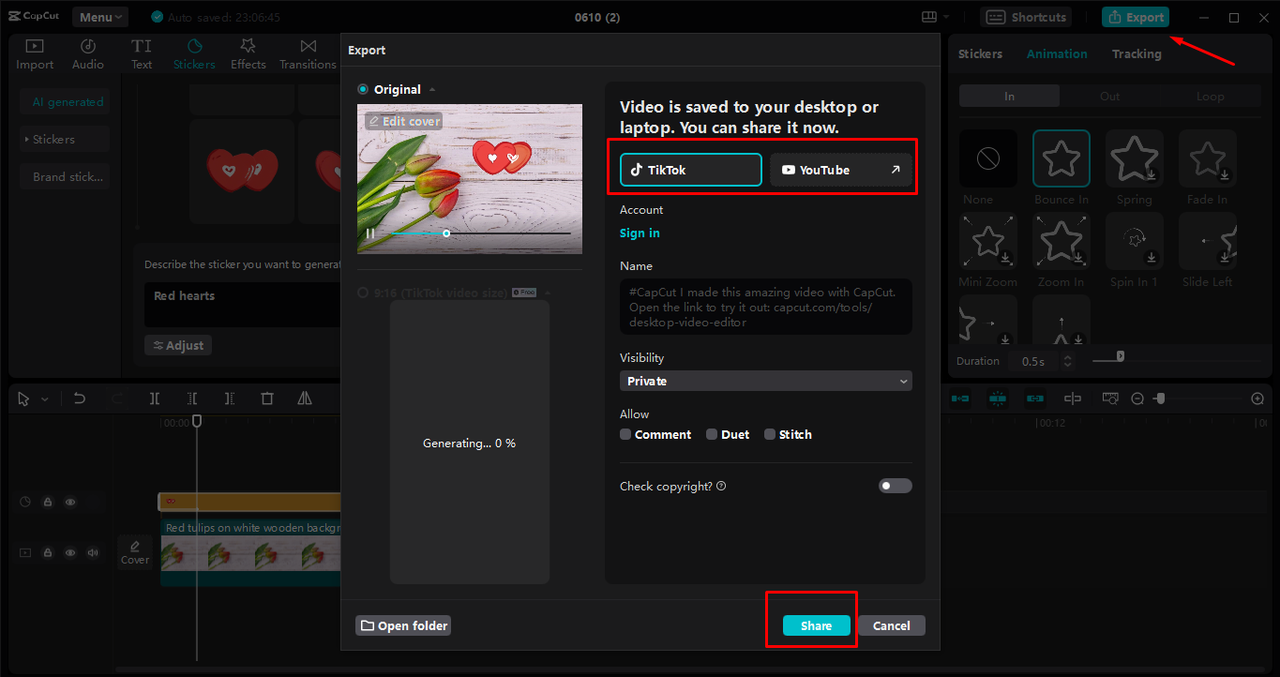
Task: Toggle the main track magnet icon
Action: (960, 398)
